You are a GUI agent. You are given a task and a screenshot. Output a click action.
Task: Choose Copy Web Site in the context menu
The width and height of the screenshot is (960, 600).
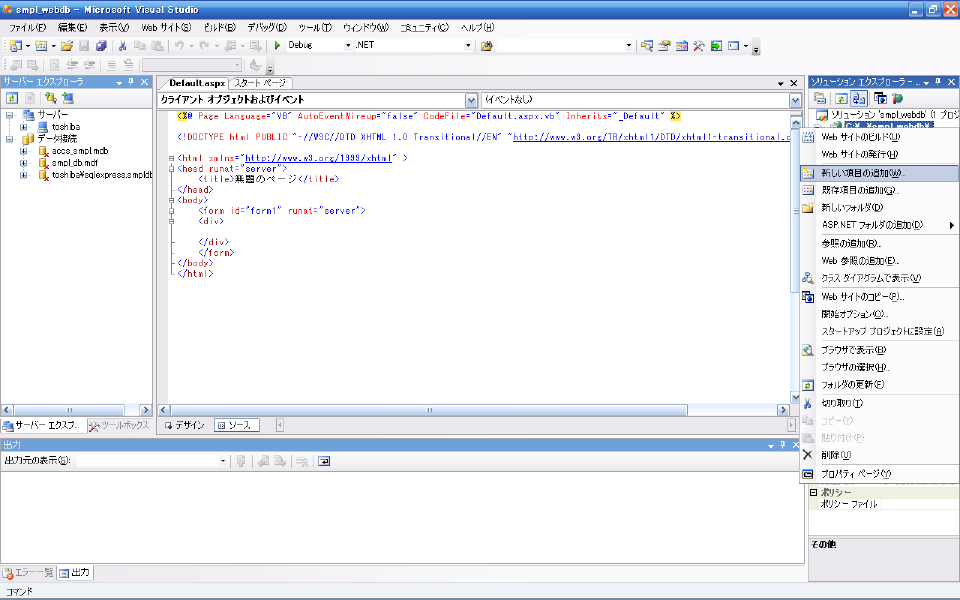coord(879,297)
